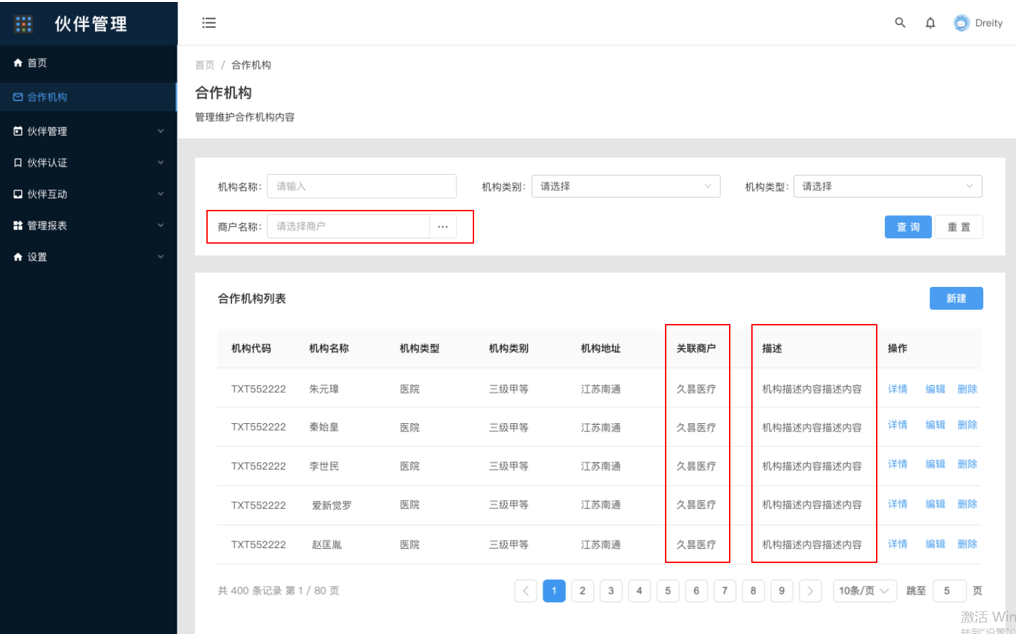Click 首页 breadcrumb link

point(205,65)
